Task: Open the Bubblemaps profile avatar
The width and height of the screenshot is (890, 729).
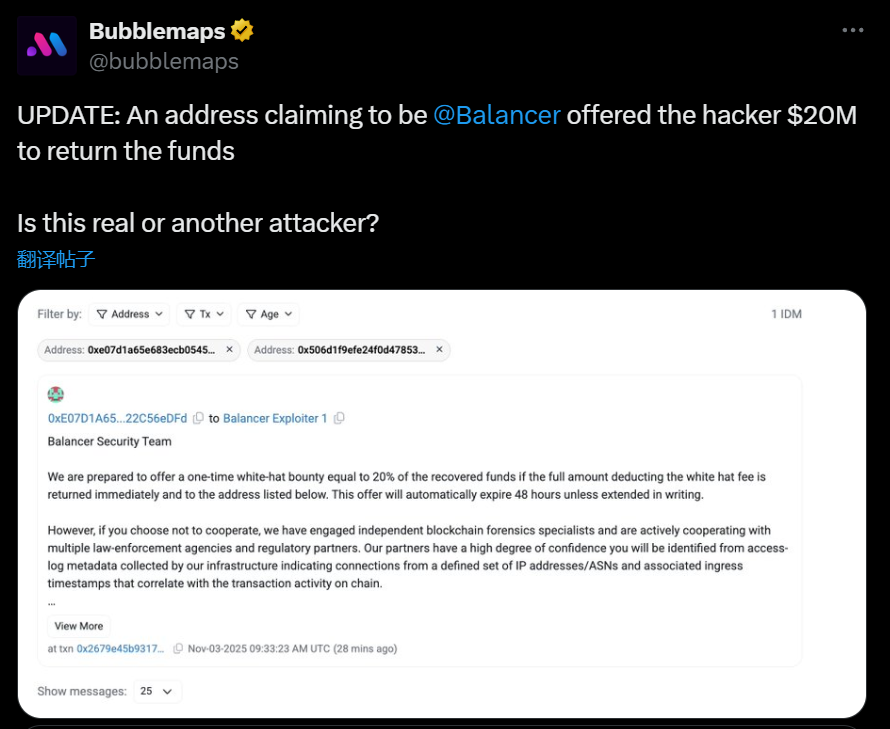Action: [44, 45]
